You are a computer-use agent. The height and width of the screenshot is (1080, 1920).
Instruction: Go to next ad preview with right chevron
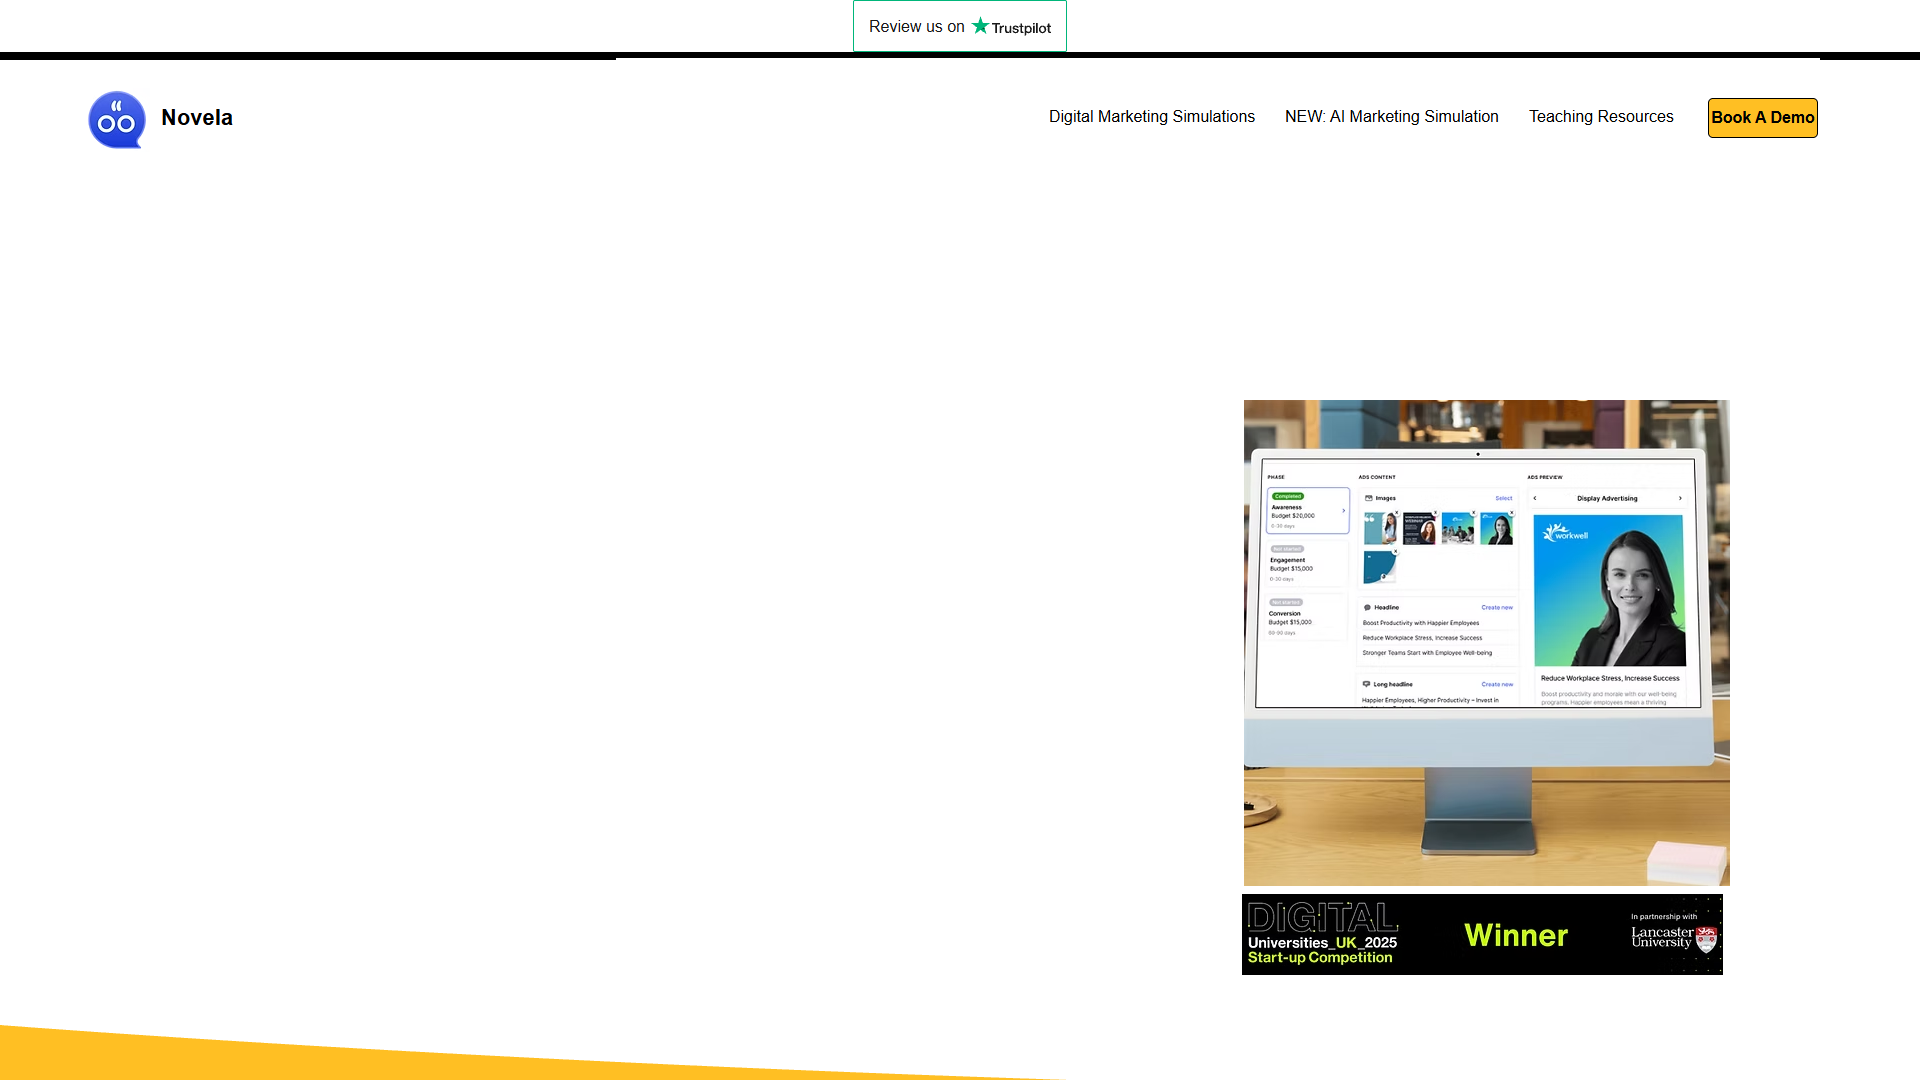[1680, 498]
